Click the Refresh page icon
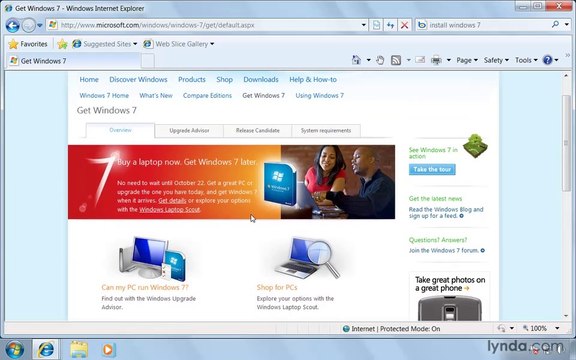 390,25
